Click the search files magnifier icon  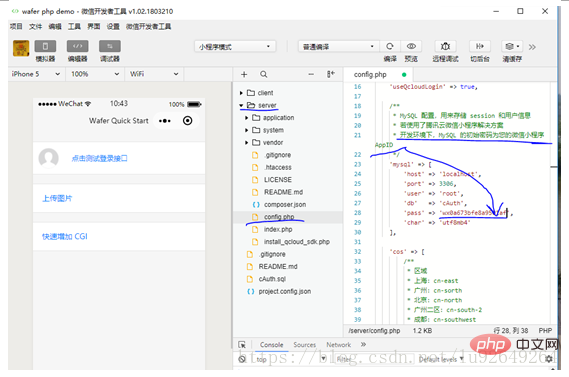click(263, 74)
